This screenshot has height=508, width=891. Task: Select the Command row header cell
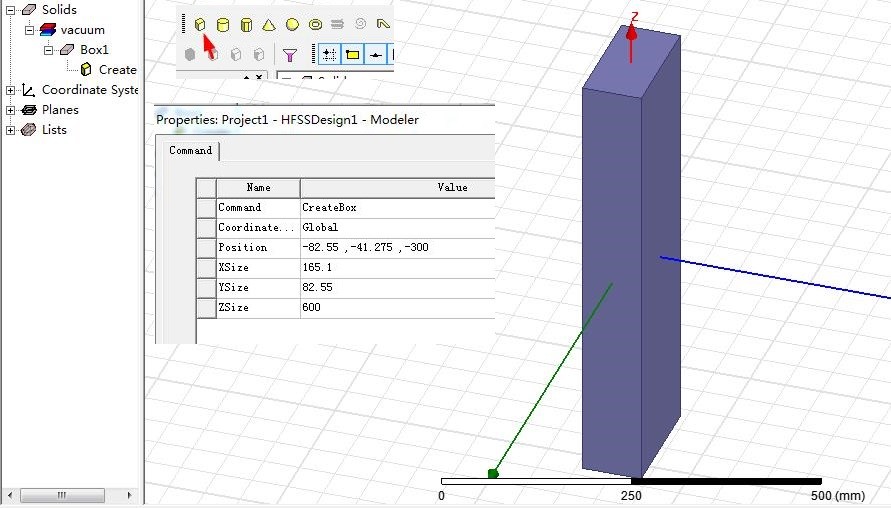tap(206, 207)
